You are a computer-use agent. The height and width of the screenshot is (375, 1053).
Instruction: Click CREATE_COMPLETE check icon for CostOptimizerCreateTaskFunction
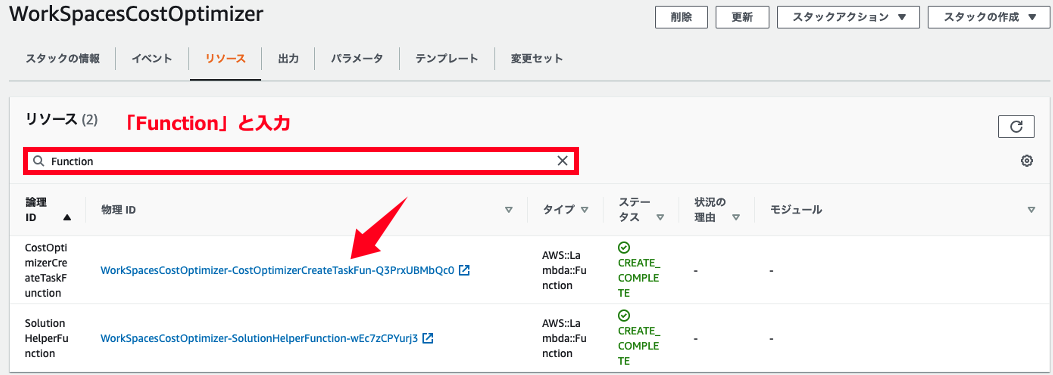[624, 247]
